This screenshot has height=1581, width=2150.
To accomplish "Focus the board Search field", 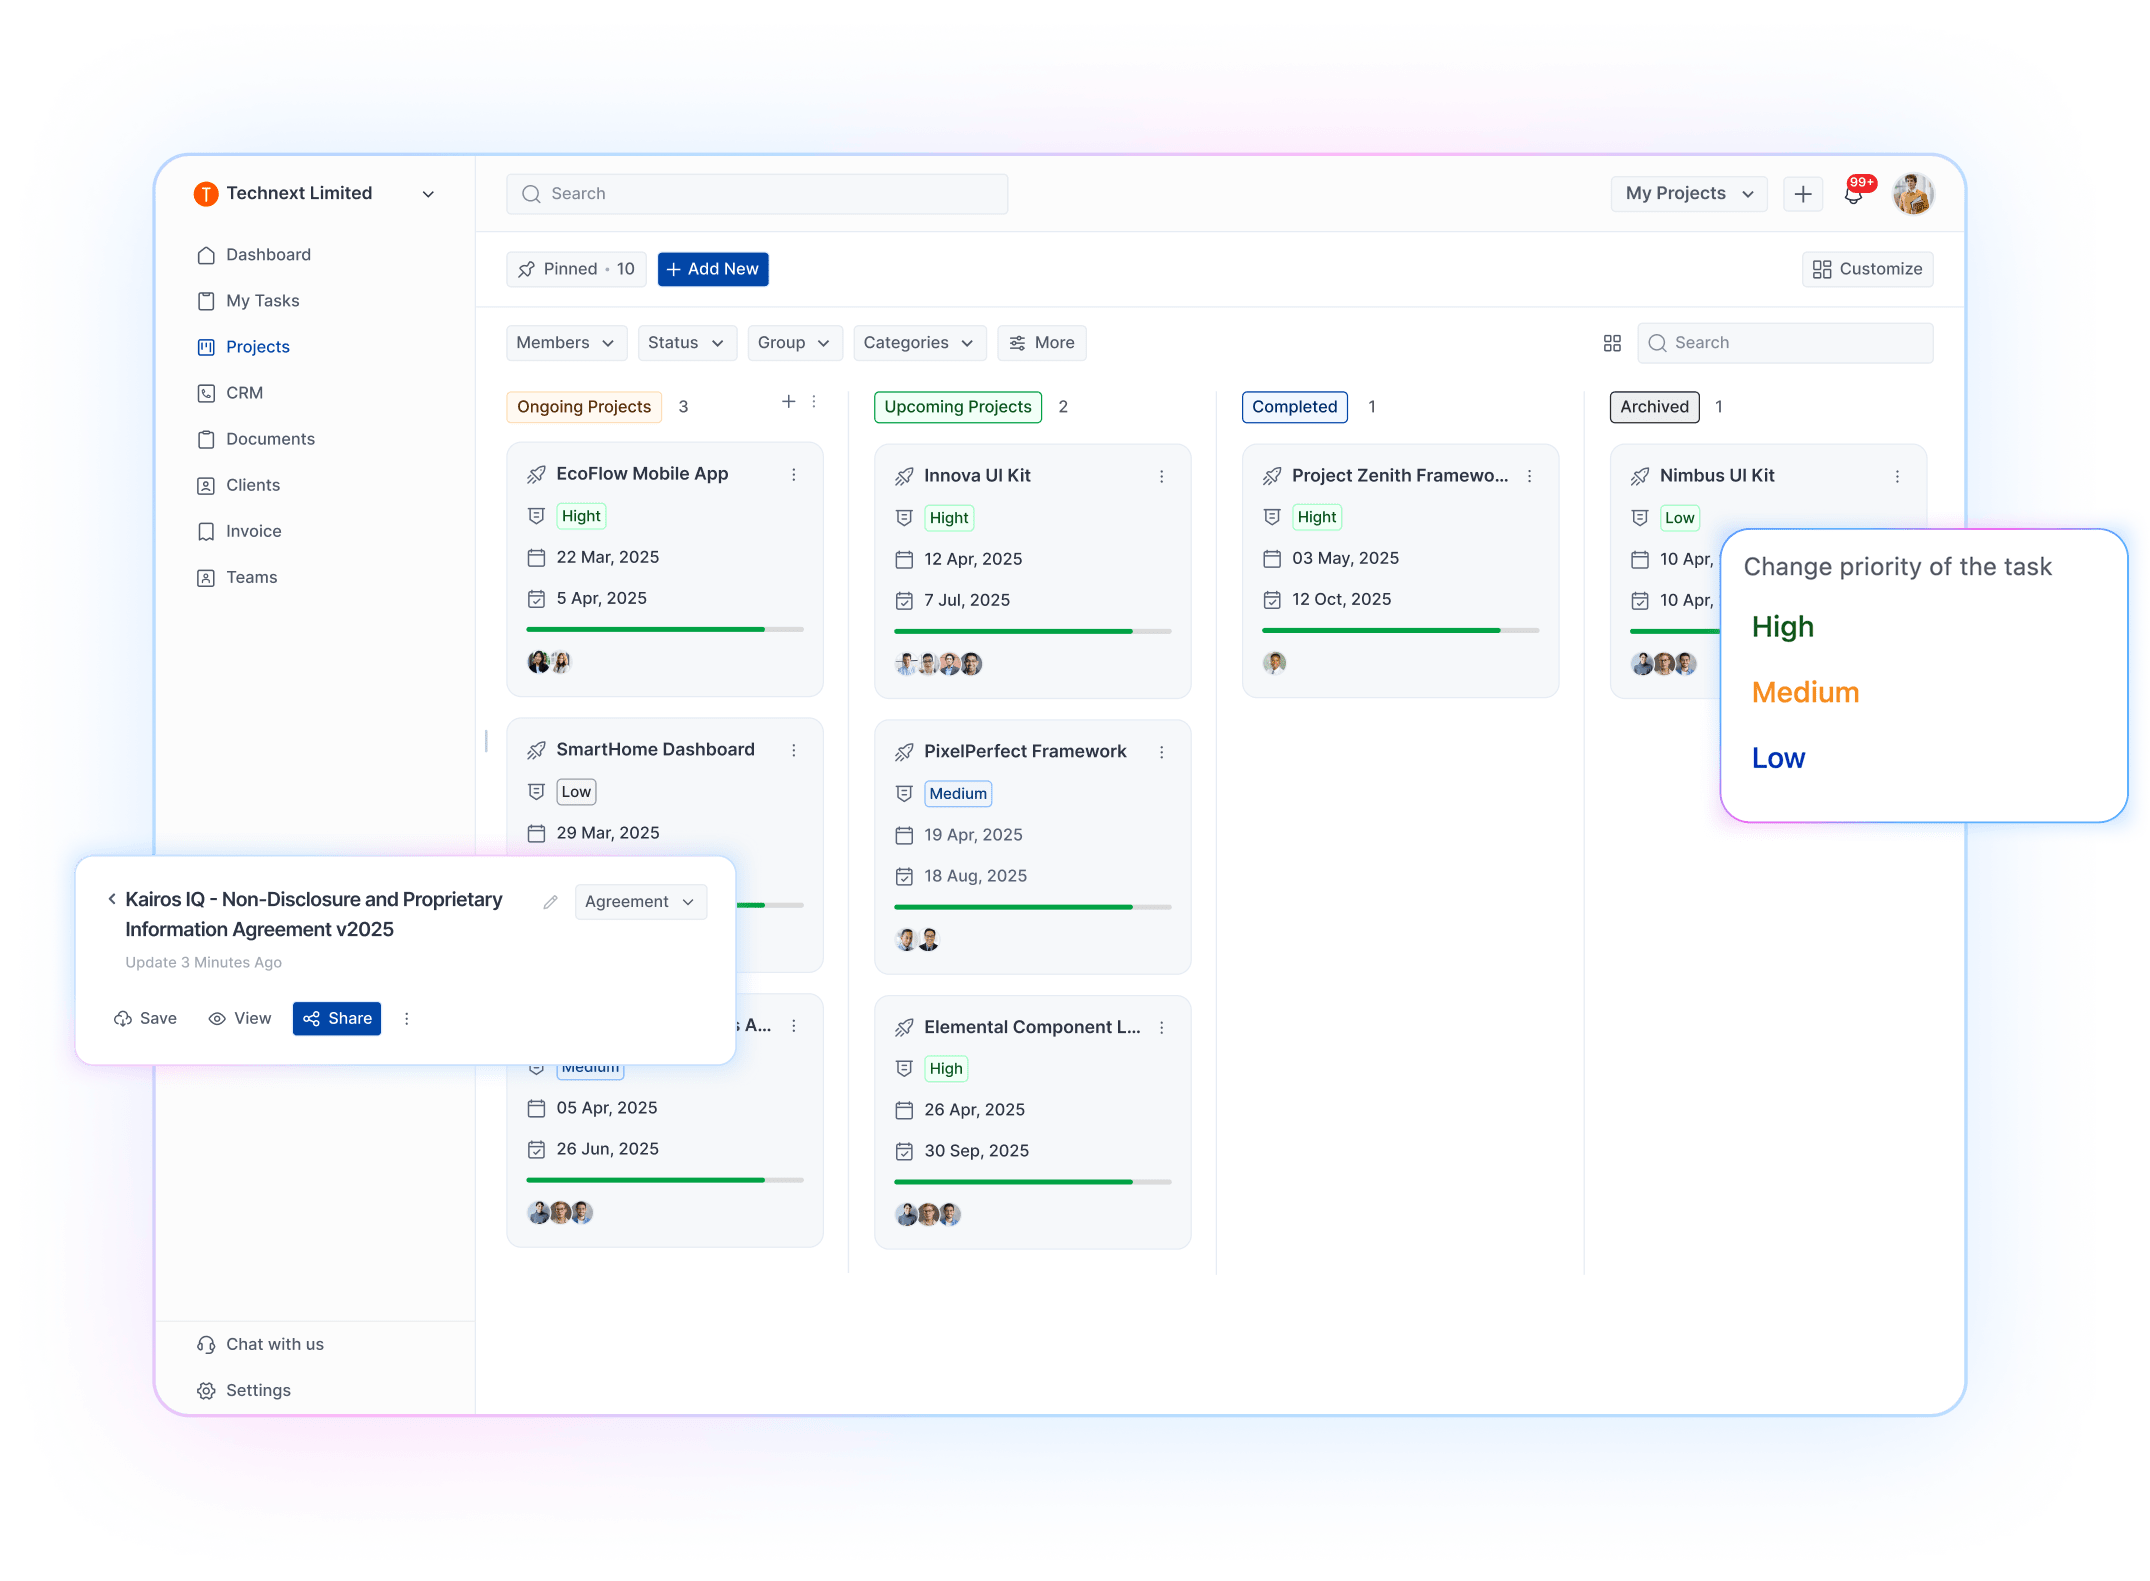I will click(x=1785, y=343).
